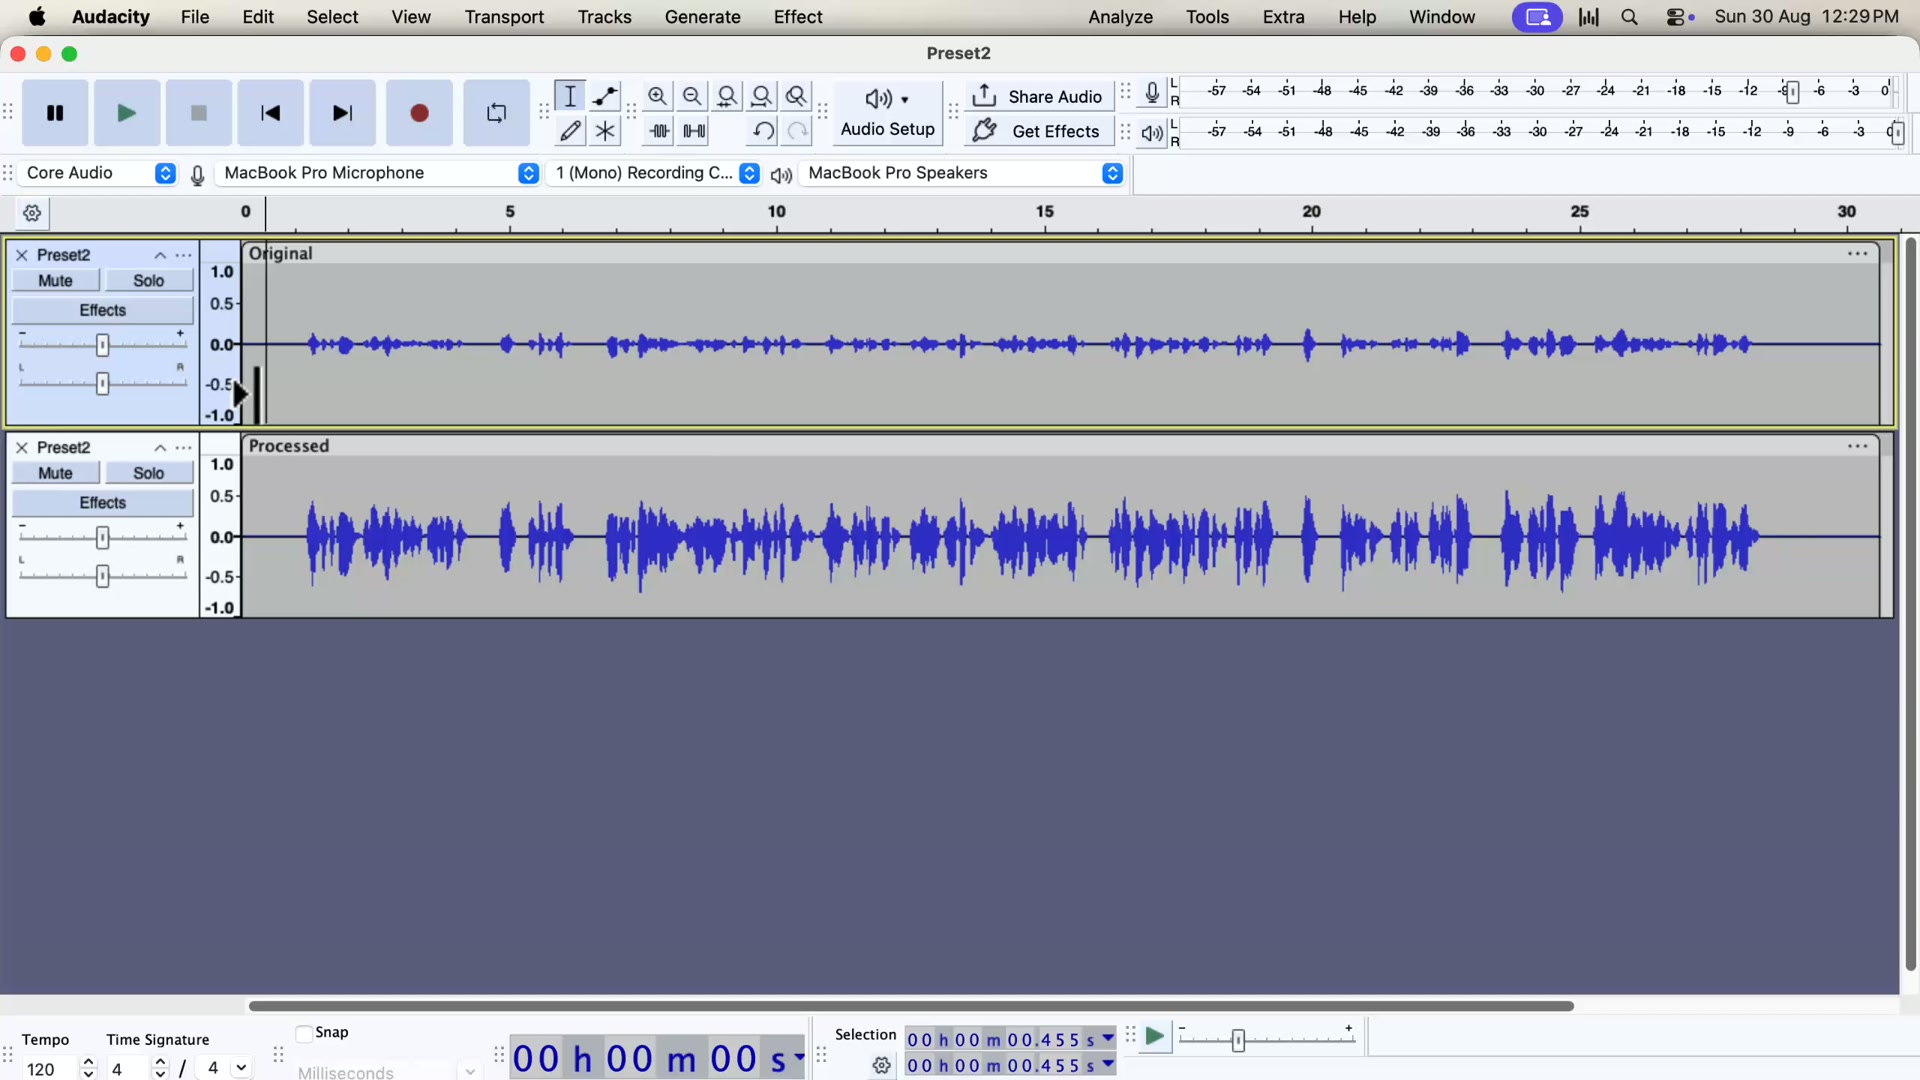The height and width of the screenshot is (1080, 1920).
Task: Click the Zoom Out magnifier
Action: click(x=692, y=96)
